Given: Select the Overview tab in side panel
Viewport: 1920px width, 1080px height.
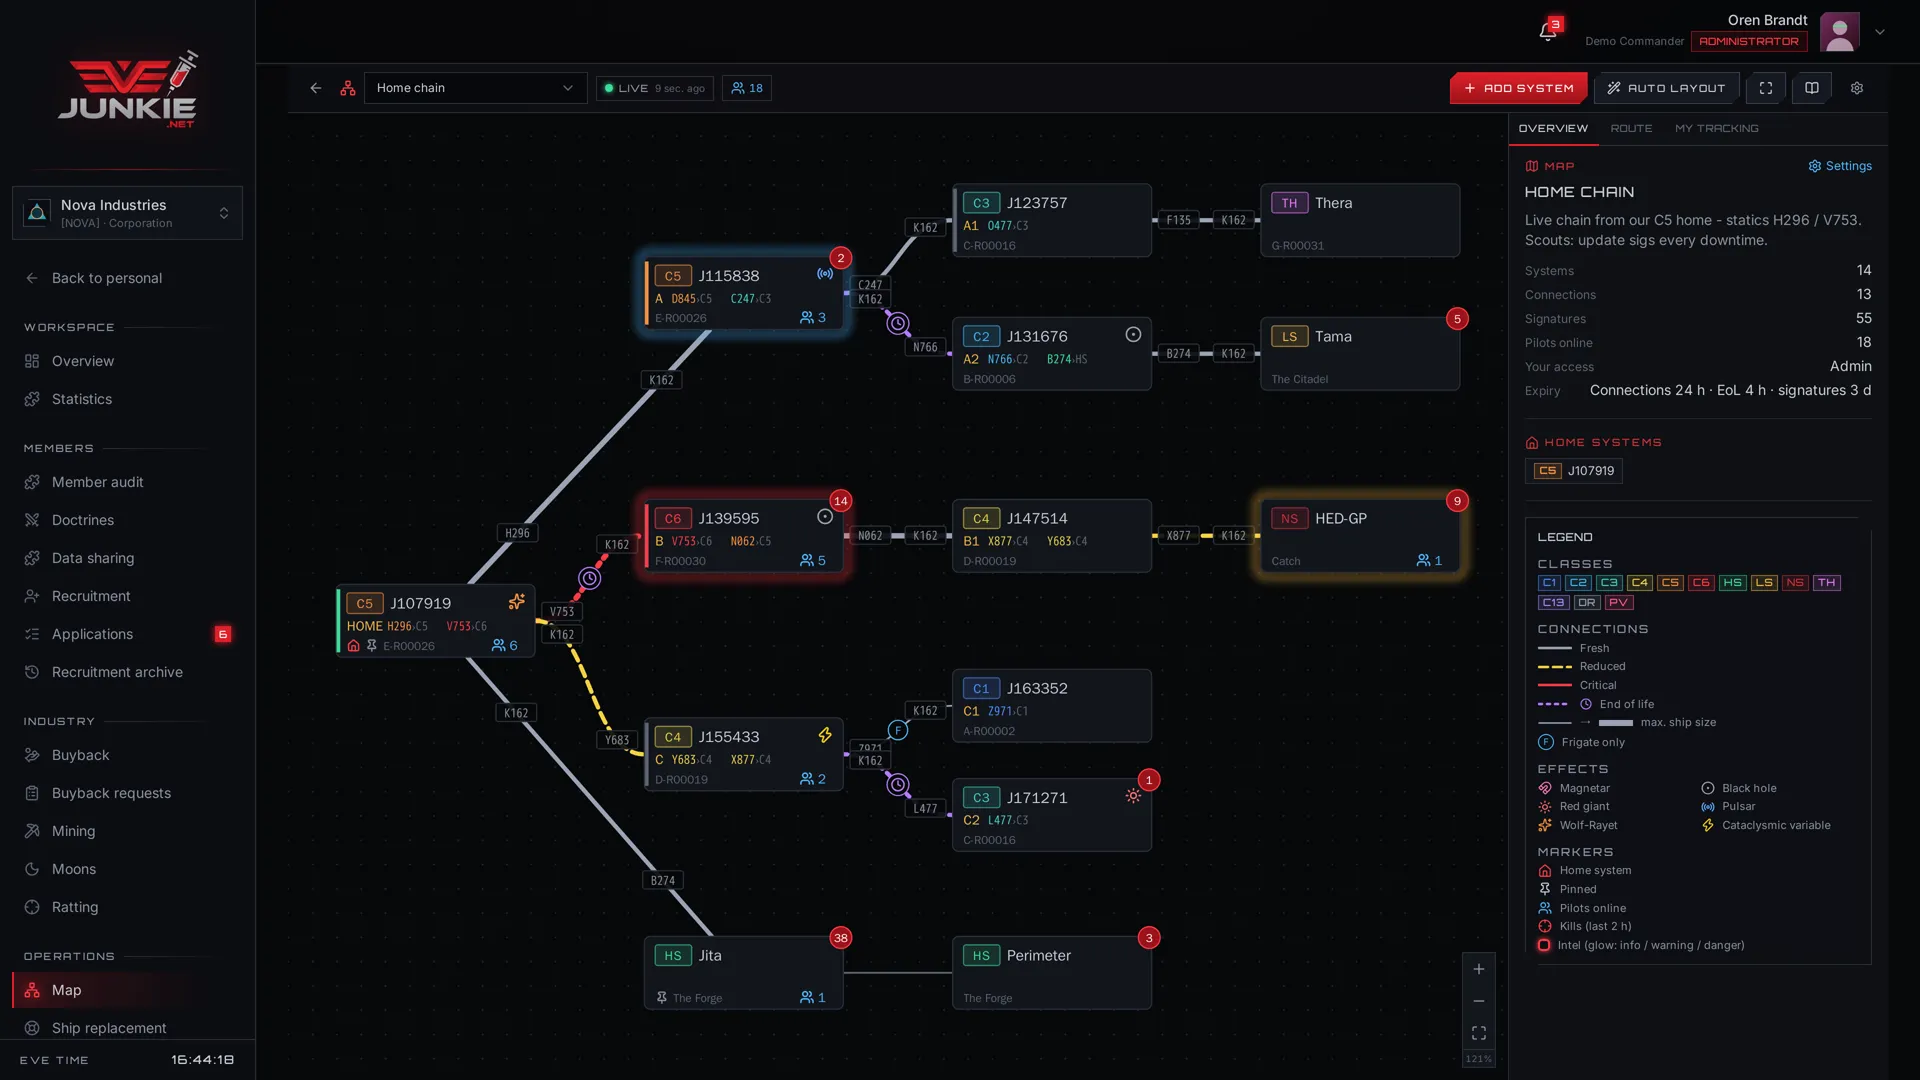Looking at the screenshot, I should click(x=1553, y=129).
